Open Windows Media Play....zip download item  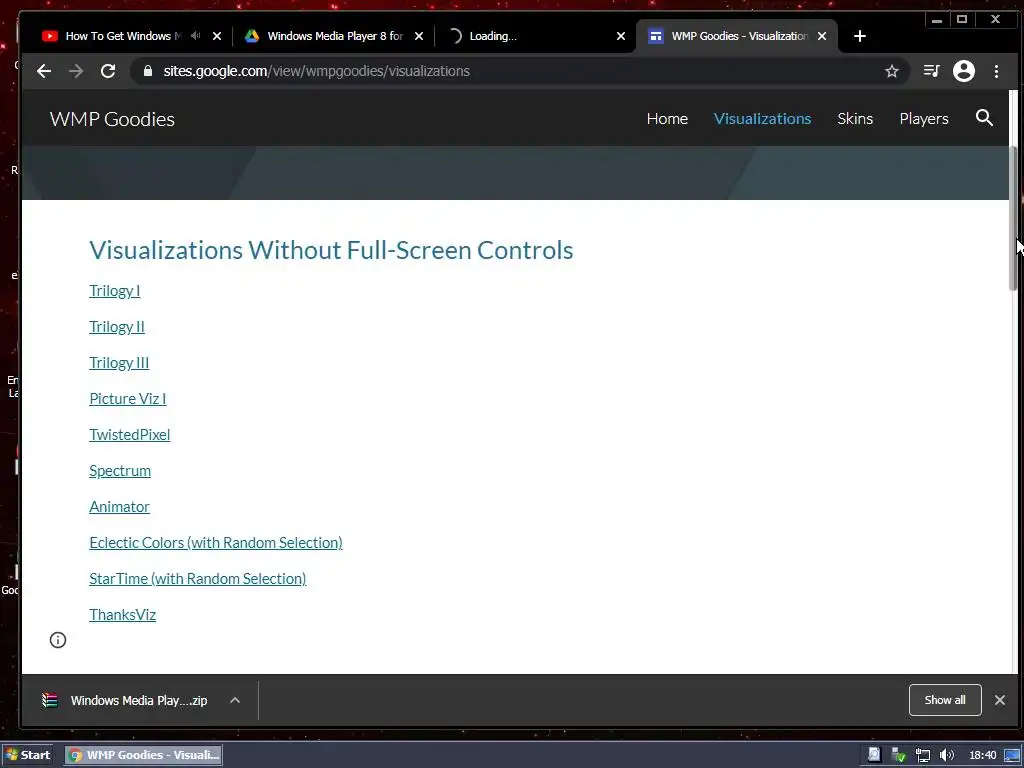click(139, 700)
